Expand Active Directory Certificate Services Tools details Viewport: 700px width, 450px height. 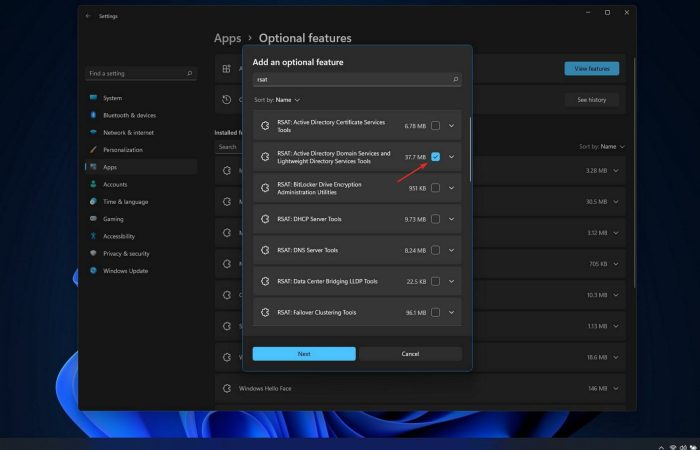(451, 126)
